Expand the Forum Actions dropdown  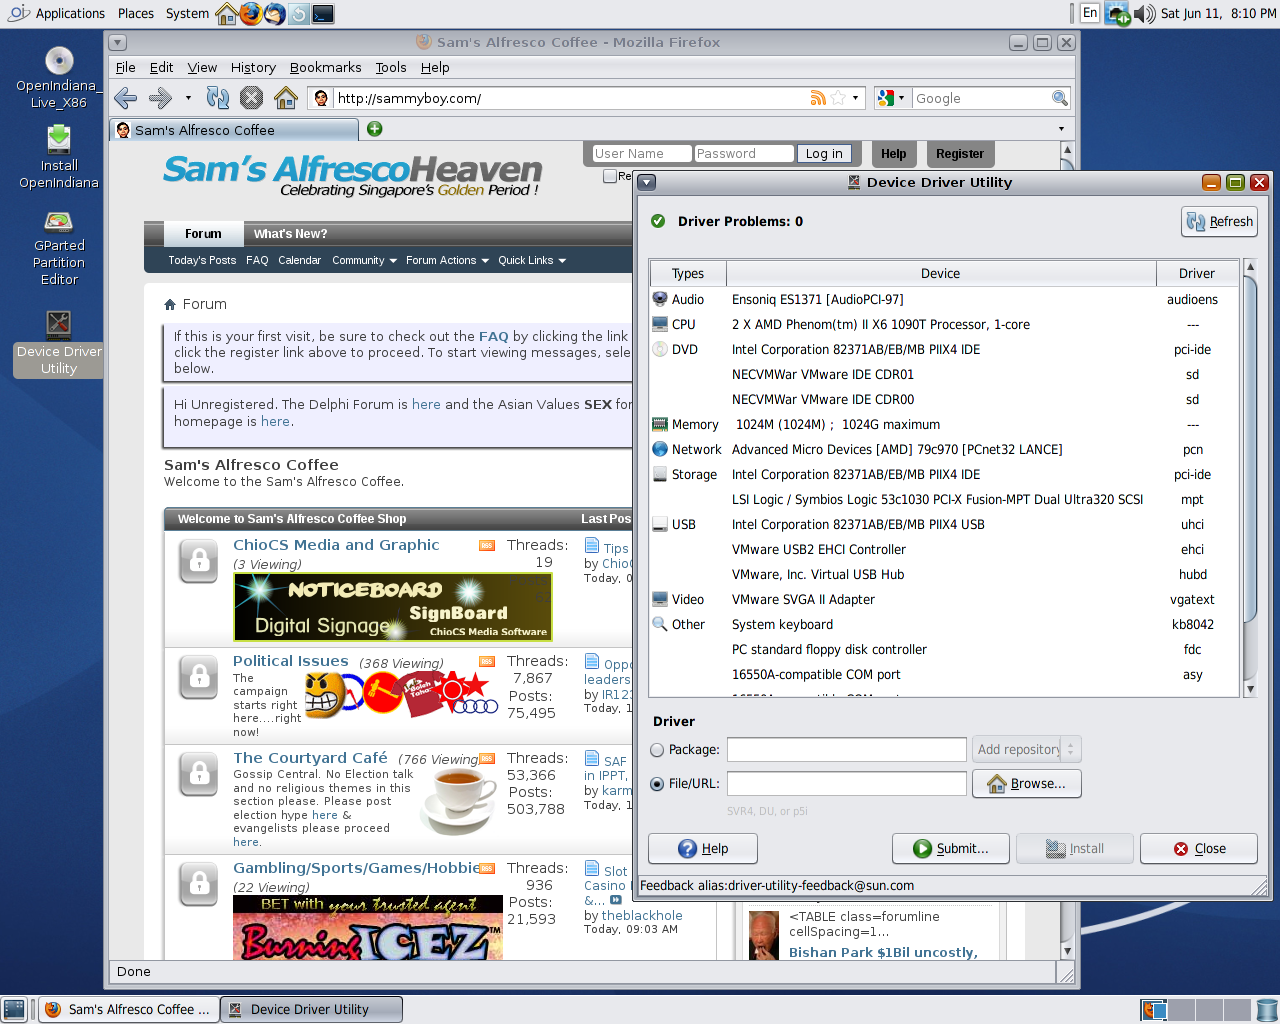tap(447, 260)
